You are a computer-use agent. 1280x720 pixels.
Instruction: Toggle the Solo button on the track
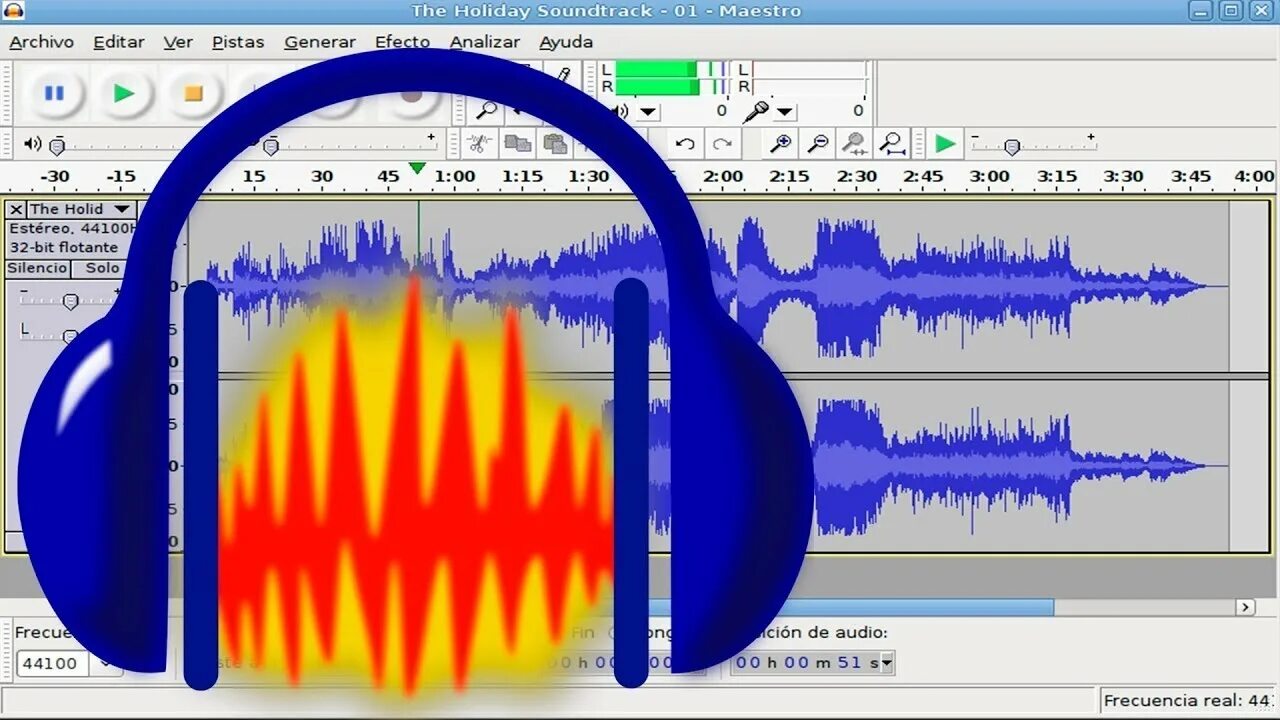tap(102, 268)
